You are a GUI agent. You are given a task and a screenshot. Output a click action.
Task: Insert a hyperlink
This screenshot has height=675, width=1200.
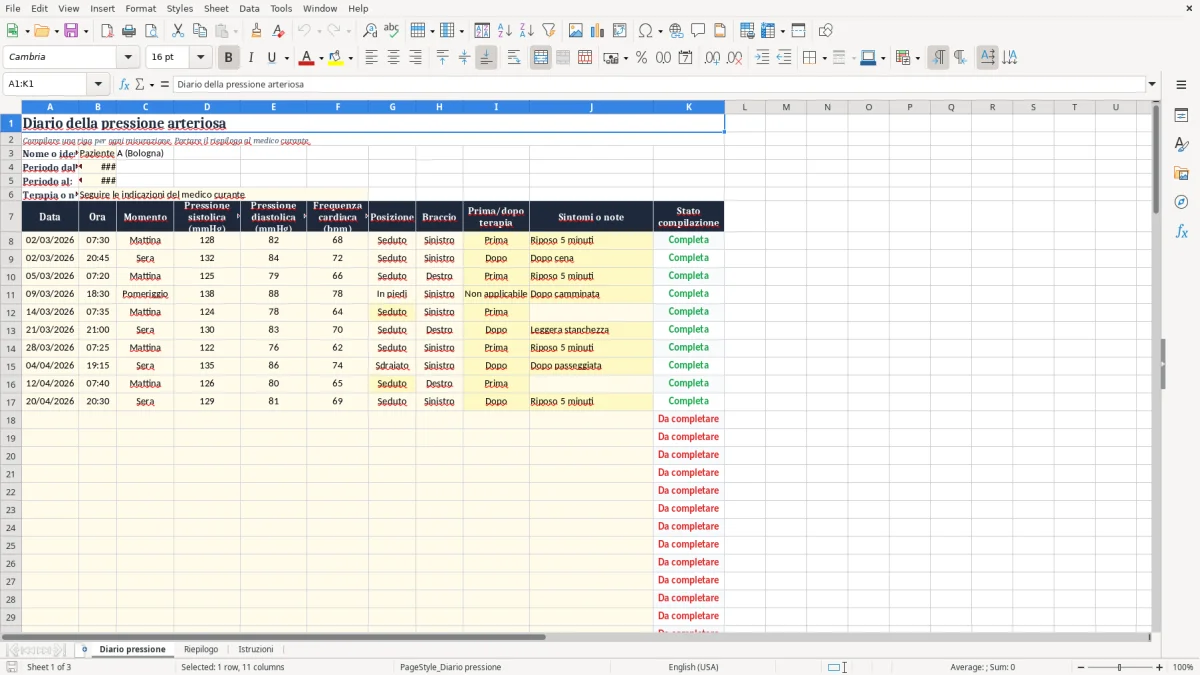tap(676, 31)
